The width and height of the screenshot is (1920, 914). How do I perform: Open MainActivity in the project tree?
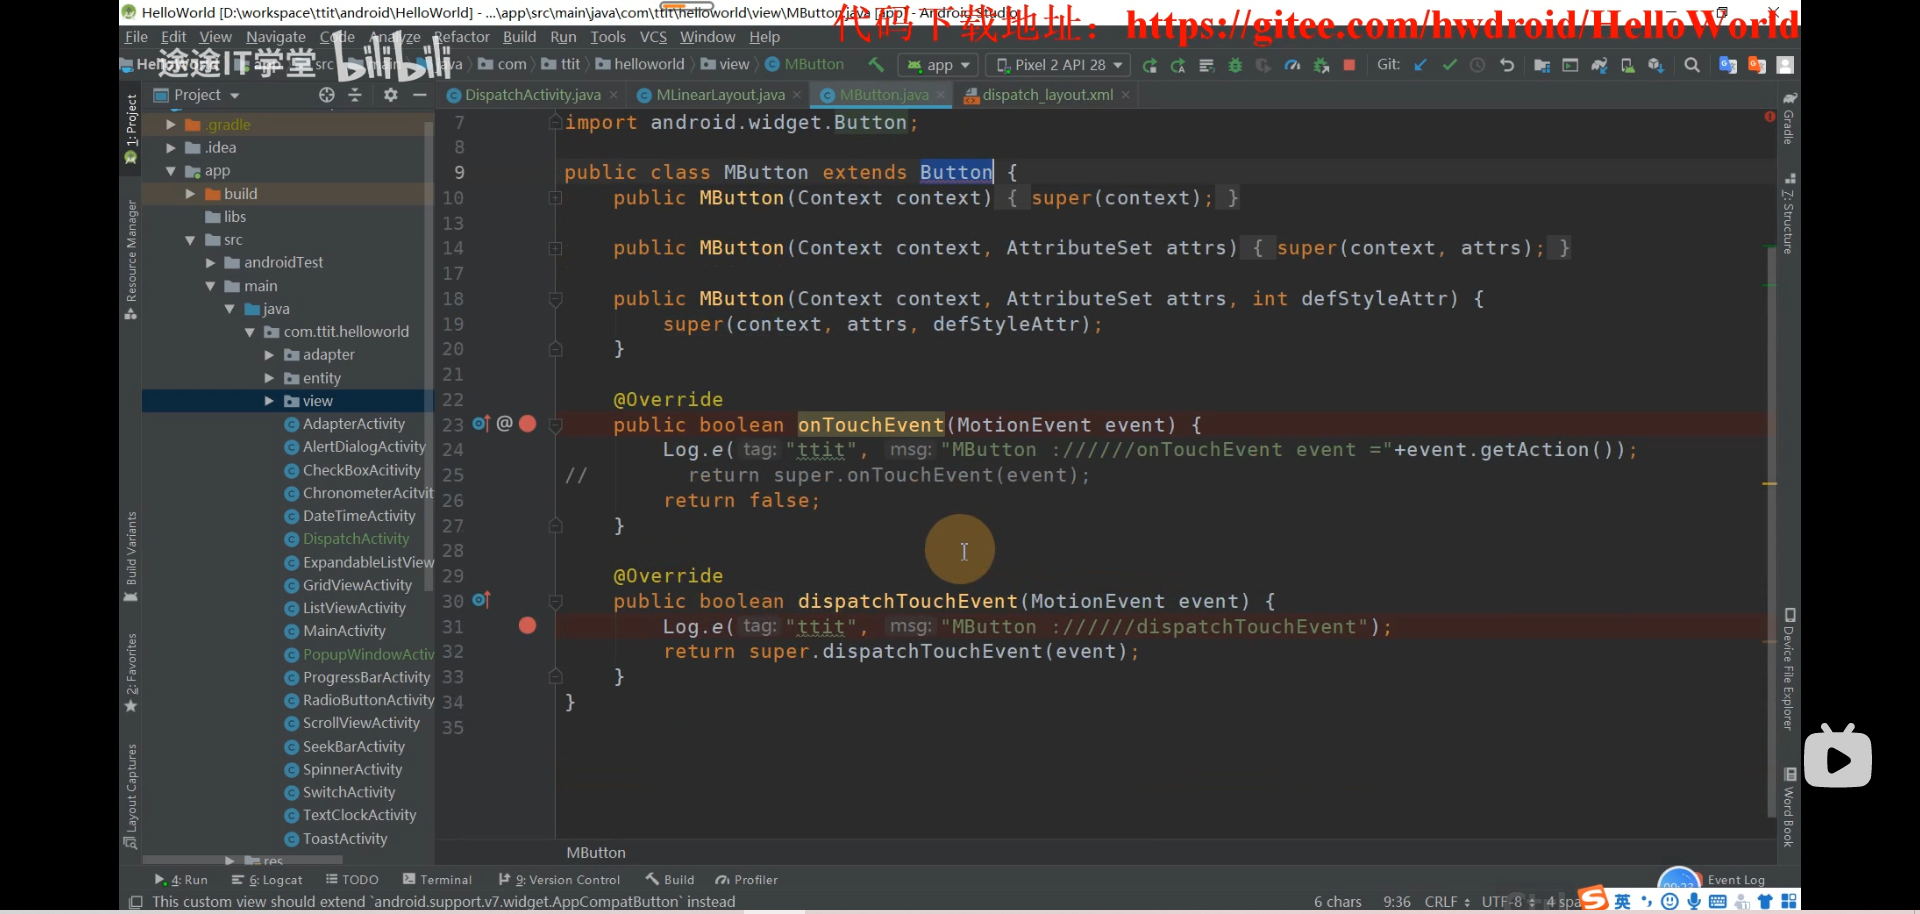click(x=344, y=631)
